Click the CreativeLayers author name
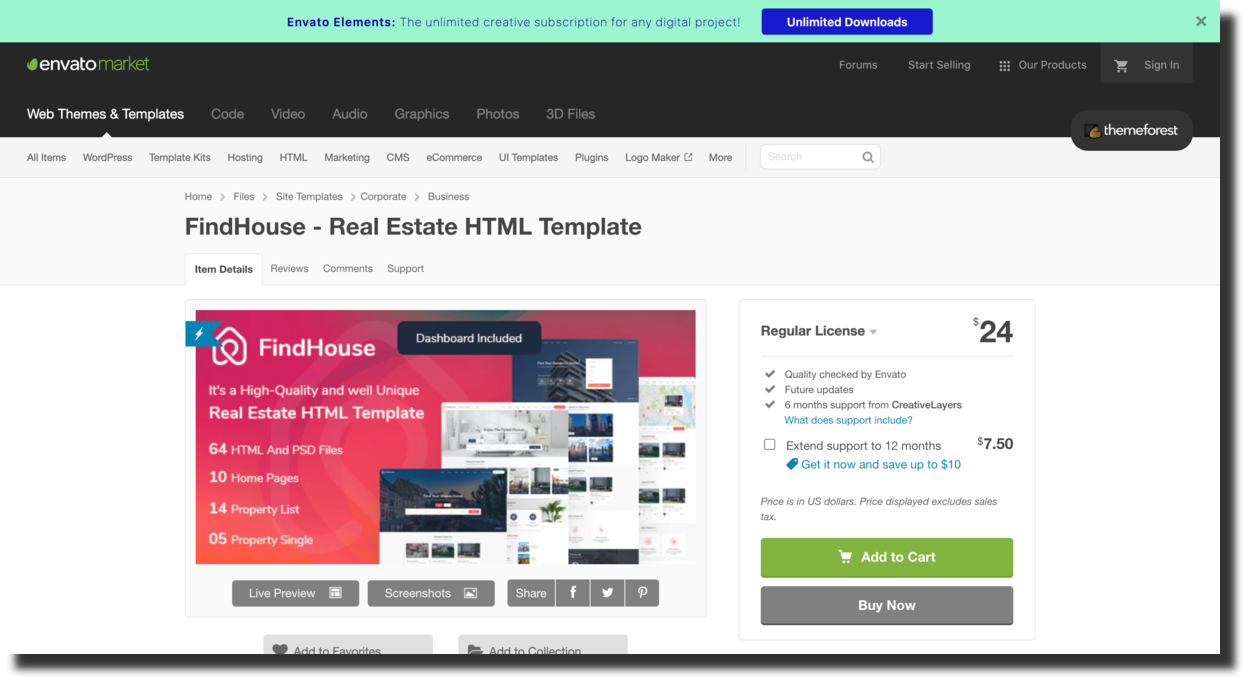The image size is (1243, 677). click(x=927, y=405)
